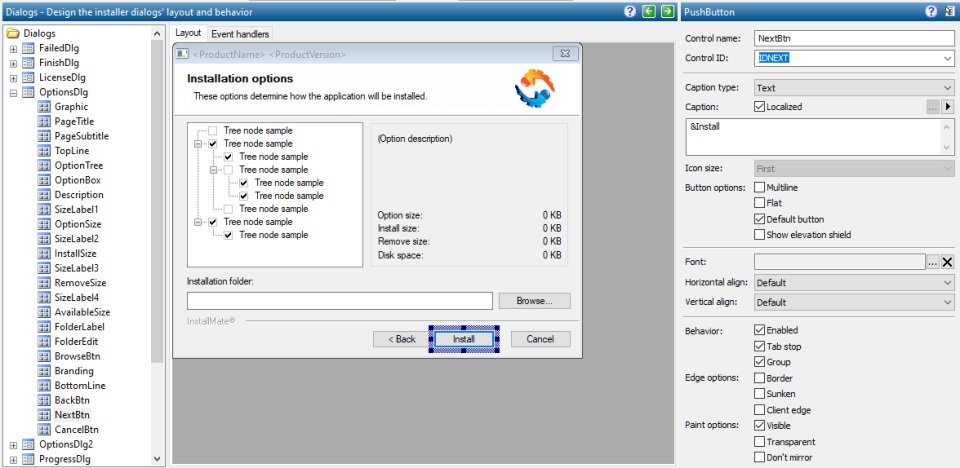Screen dimensions: 960x468
Task: Click the help icon in Dialogs header
Action: [629, 12]
